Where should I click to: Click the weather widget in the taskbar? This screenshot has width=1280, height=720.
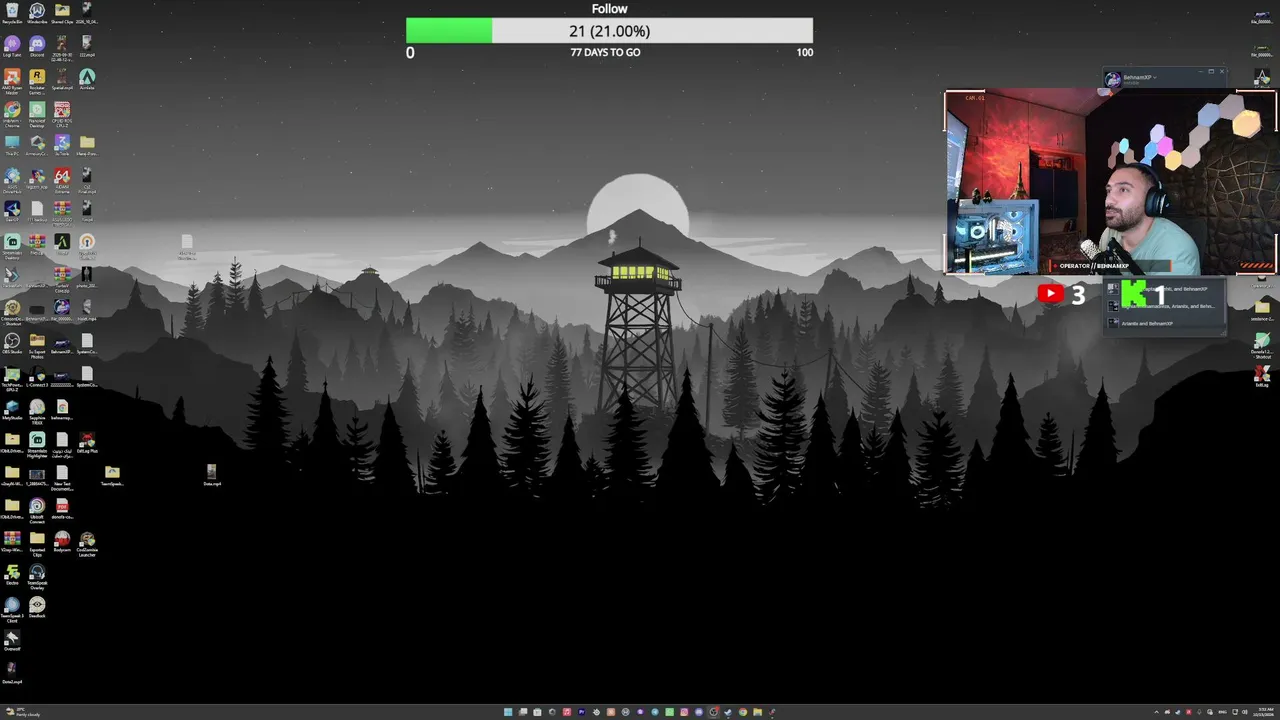(22, 712)
